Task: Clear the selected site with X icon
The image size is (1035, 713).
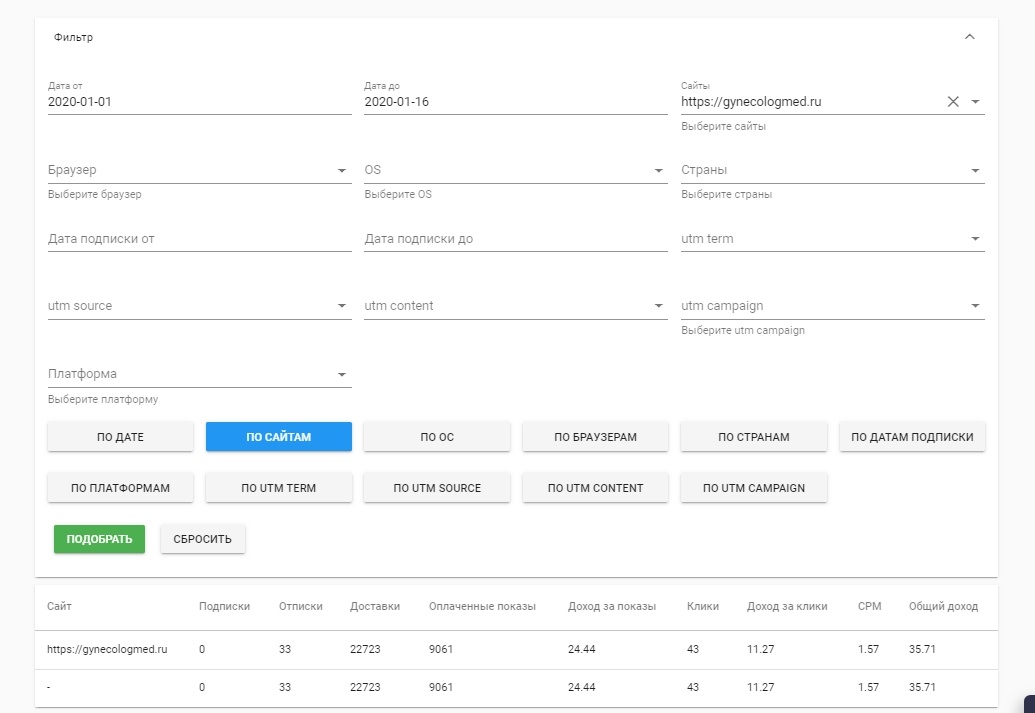Action: point(952,102)
